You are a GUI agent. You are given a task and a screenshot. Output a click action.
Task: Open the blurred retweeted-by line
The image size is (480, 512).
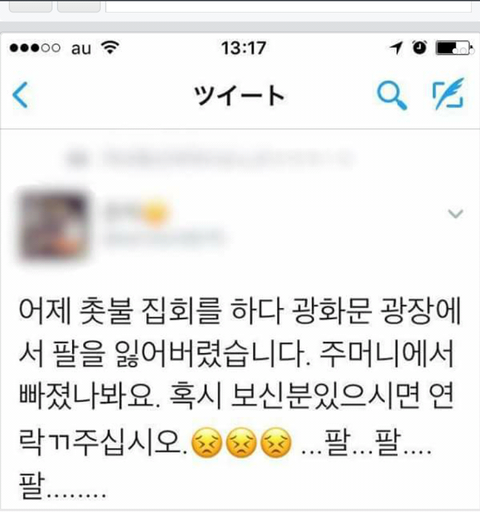[x=210, y=159]
